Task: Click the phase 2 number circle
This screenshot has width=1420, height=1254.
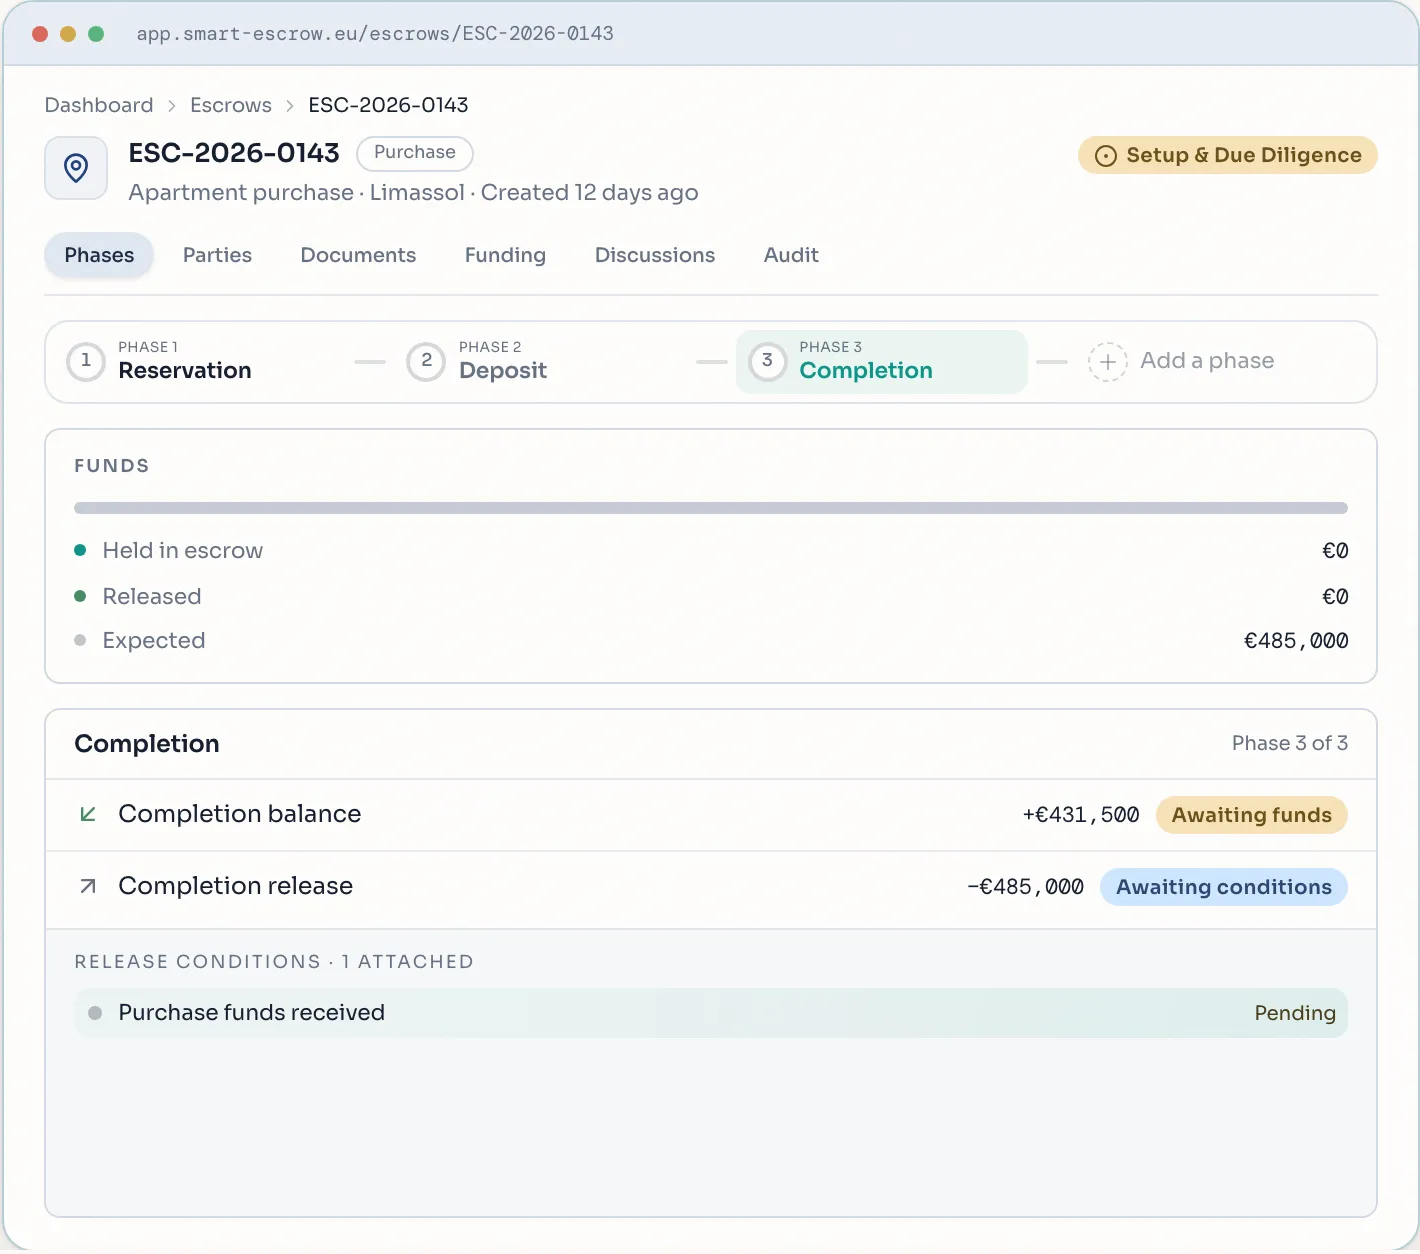Action: (427, 361)
